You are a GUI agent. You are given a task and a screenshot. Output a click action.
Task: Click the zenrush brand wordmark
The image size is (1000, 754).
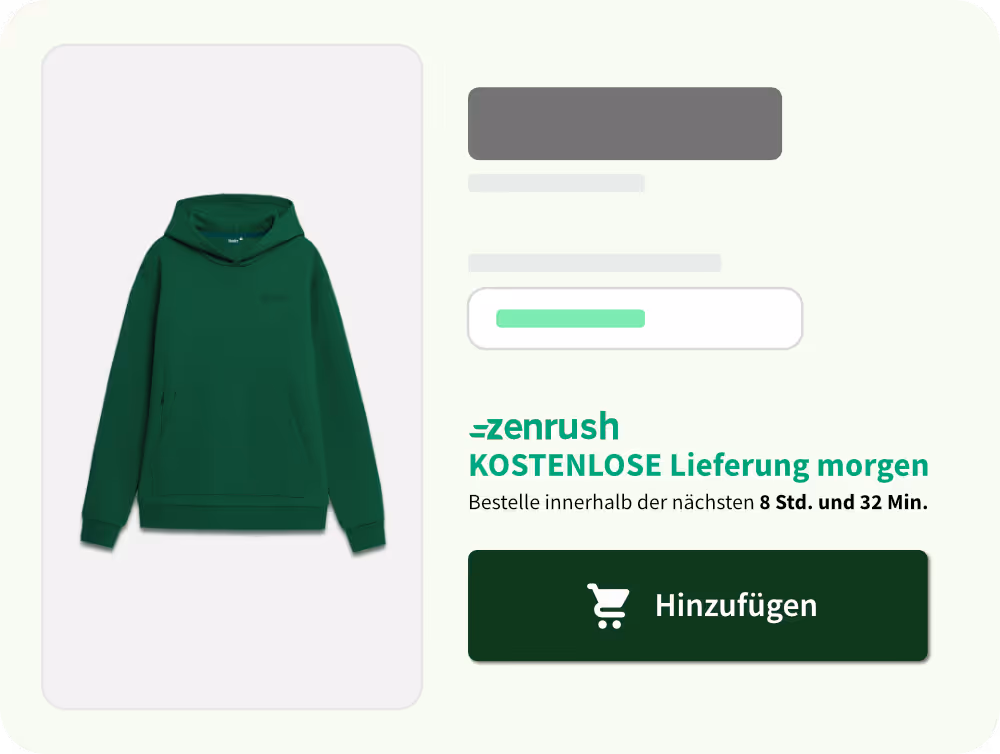point(552,427)
